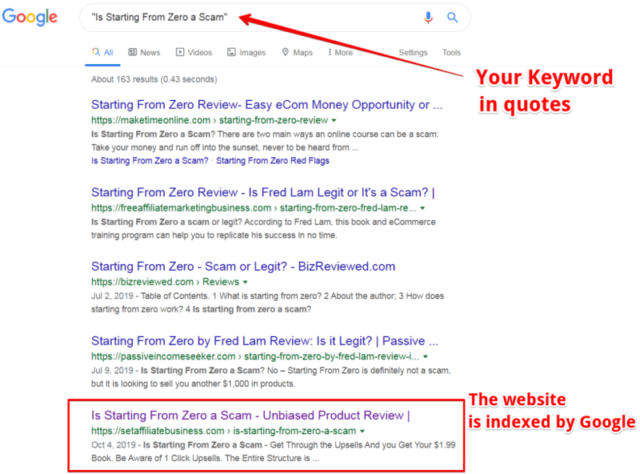The image size is (640, 474).
Task: Click the three-dot icon beside More
Action: pyautogui.click(x=330, y=52)
